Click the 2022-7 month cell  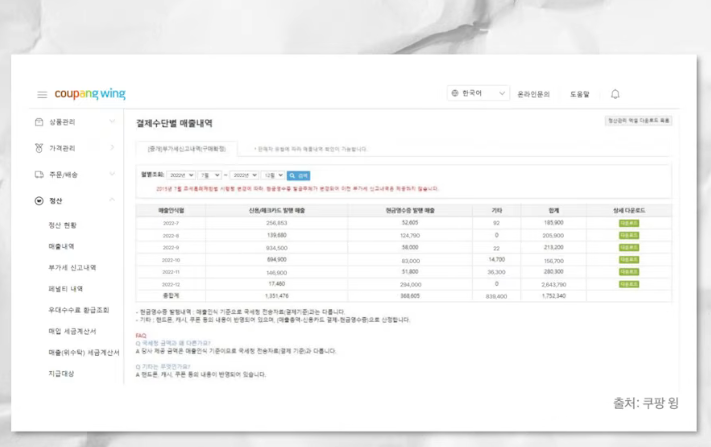click(x=171, y=223)
